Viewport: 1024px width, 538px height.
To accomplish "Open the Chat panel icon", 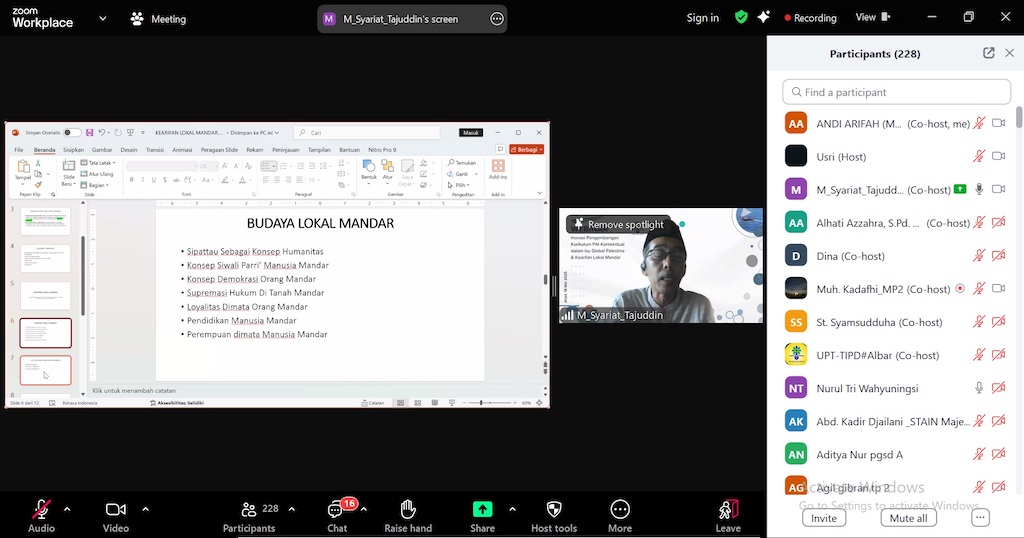I will coord(337,510).
